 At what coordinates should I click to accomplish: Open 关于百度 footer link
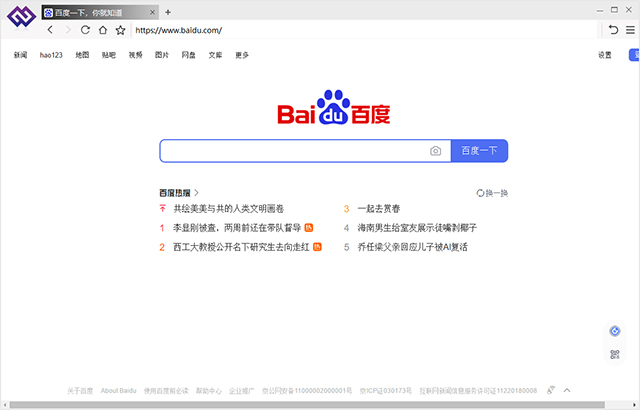80,390
